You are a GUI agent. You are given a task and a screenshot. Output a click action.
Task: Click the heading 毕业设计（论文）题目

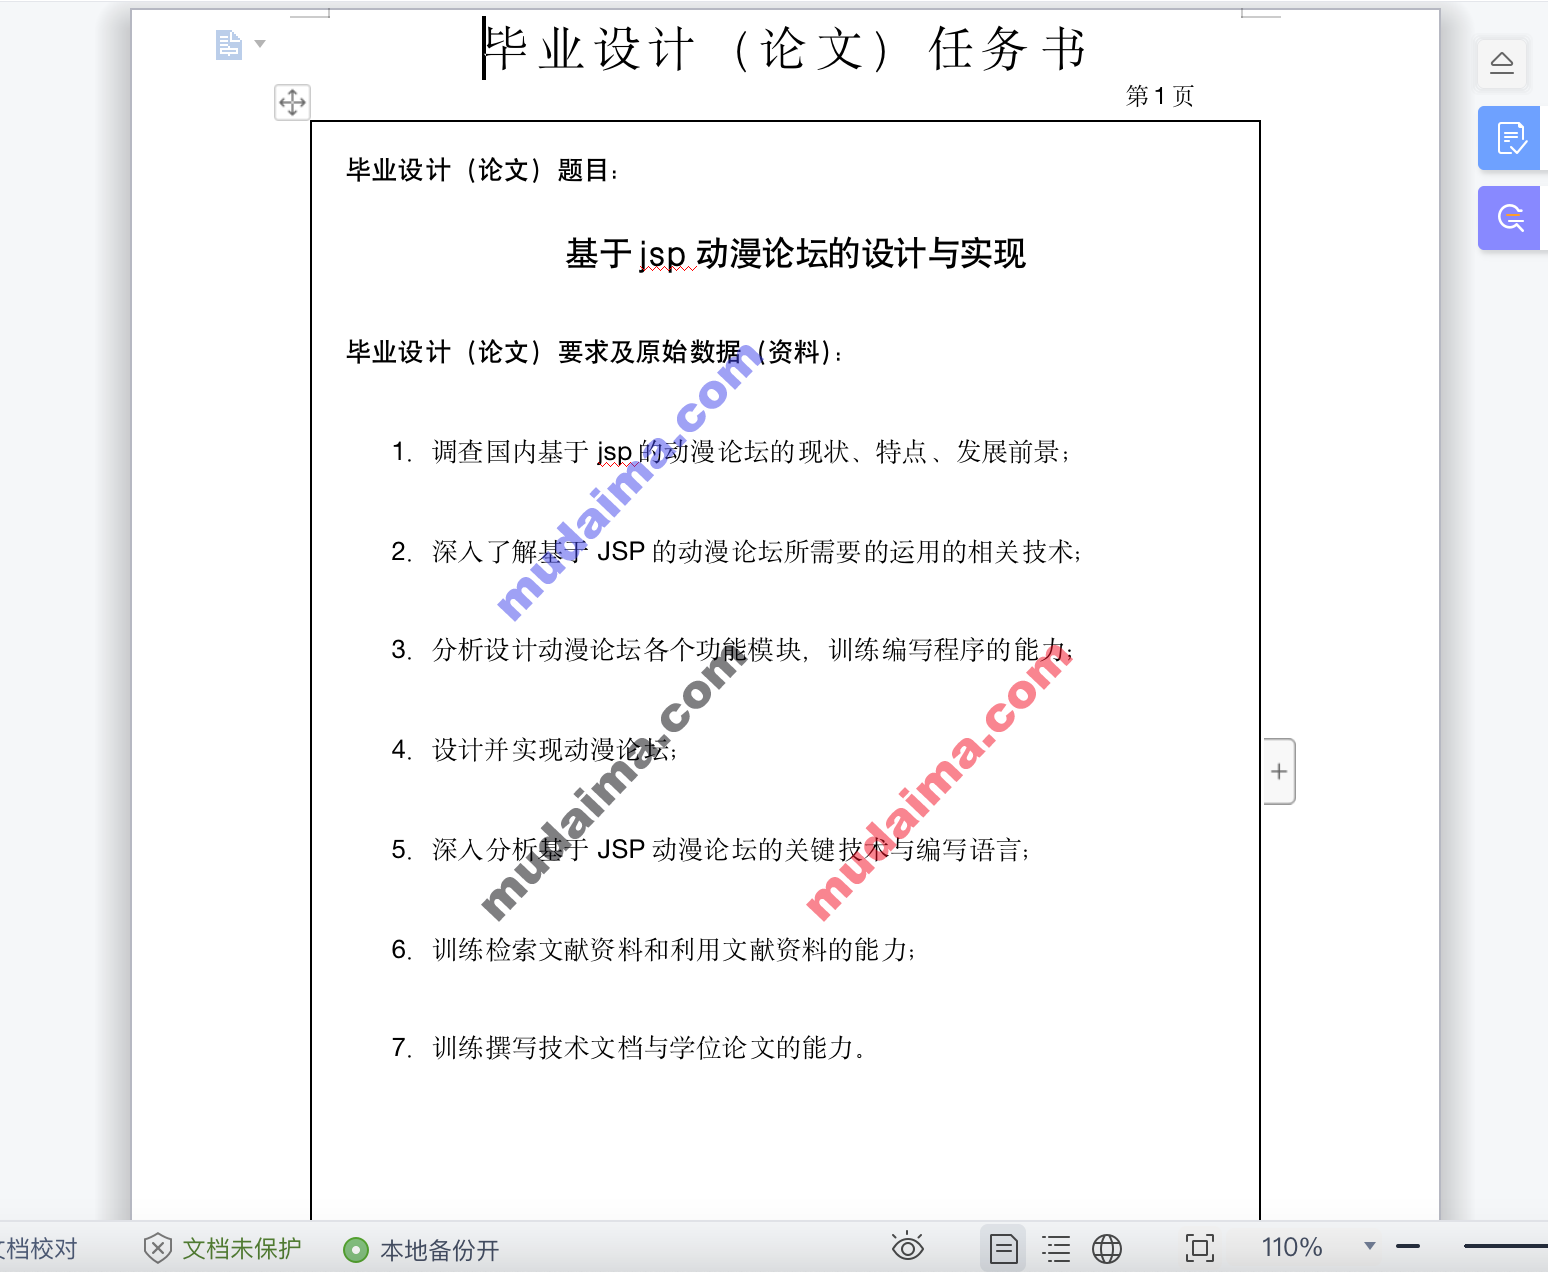[x=482, y=170]
